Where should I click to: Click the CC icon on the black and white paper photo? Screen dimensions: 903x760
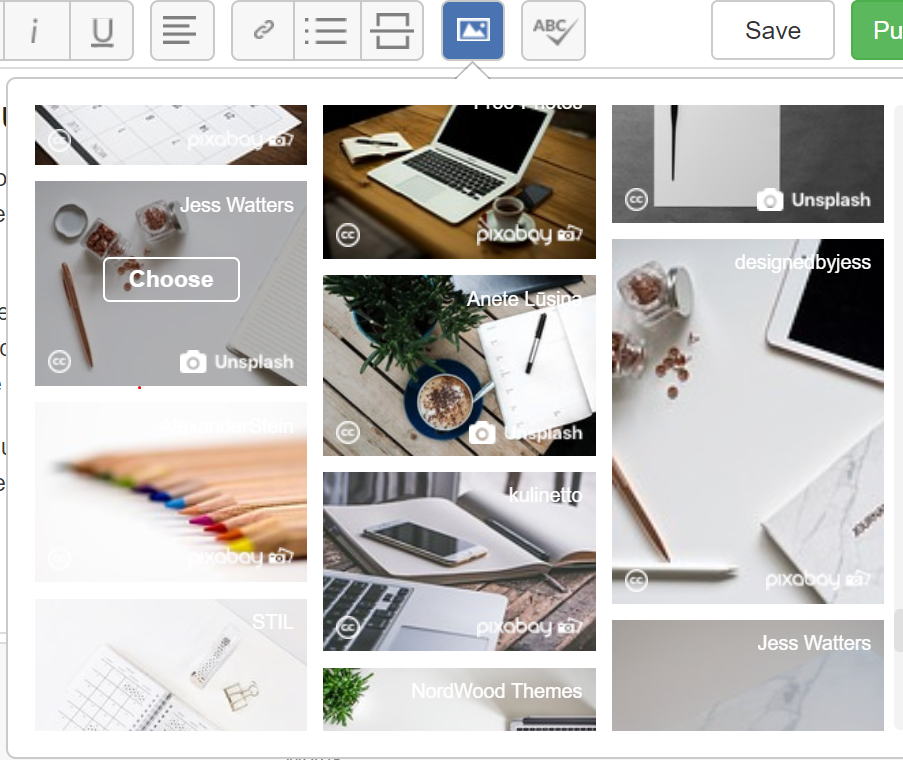tap(636, 200)
